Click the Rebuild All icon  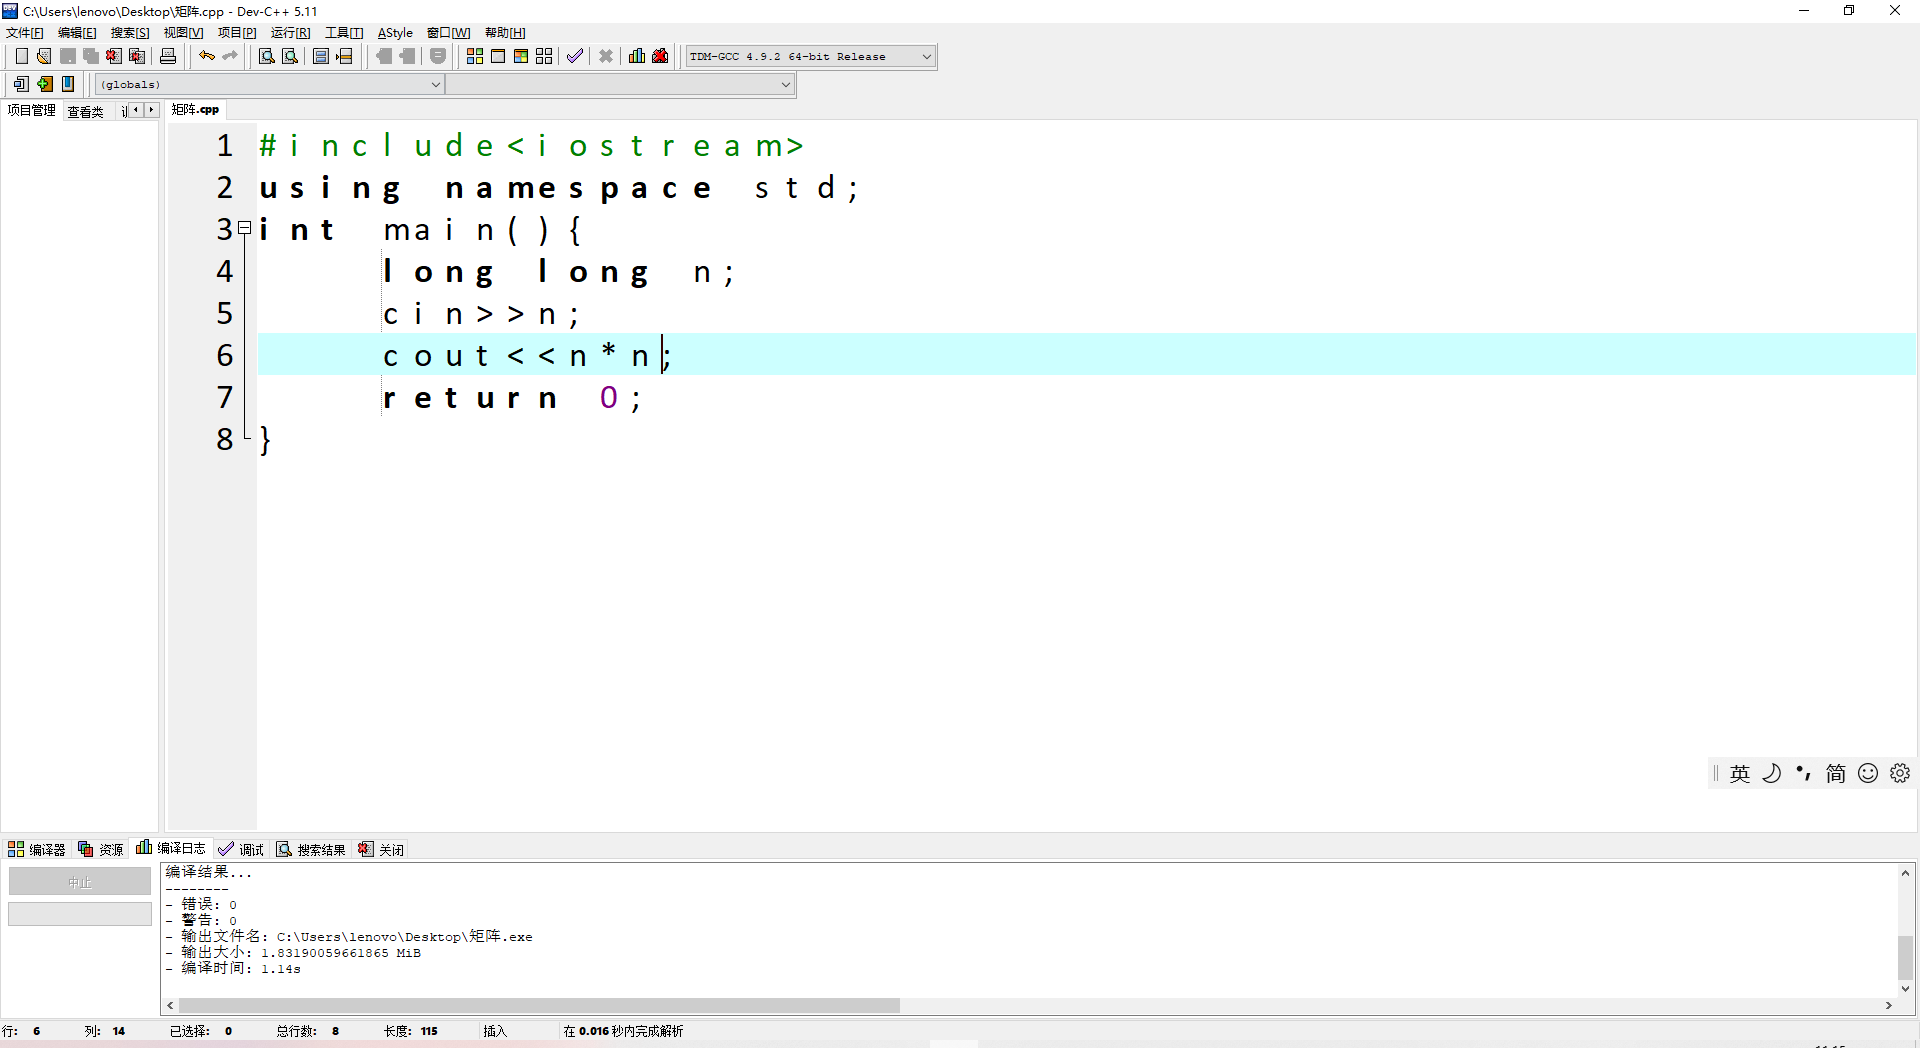pos(544,56)
